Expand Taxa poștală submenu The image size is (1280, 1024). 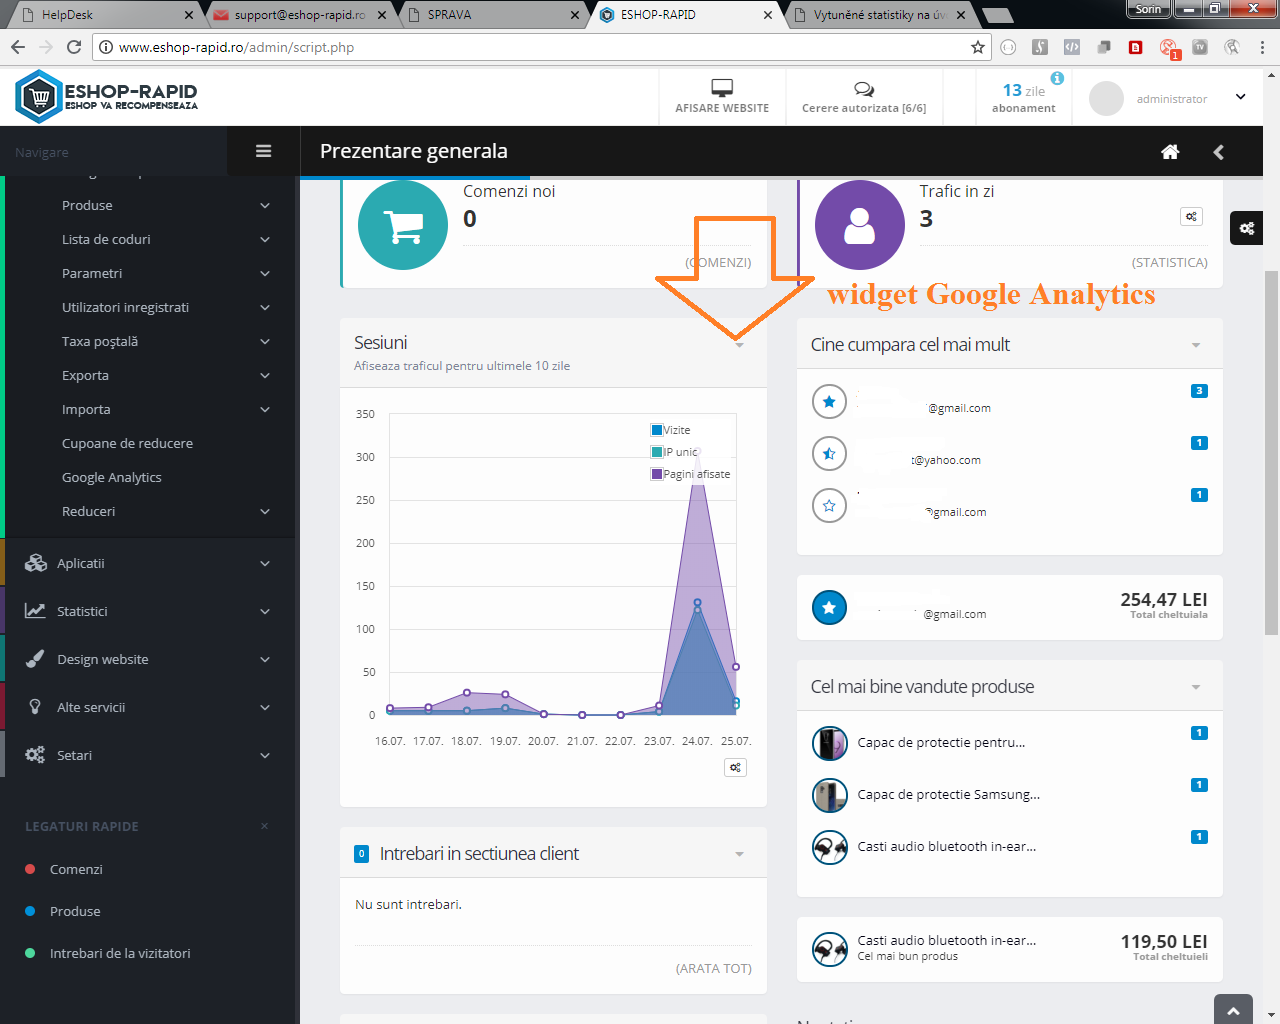265,341
